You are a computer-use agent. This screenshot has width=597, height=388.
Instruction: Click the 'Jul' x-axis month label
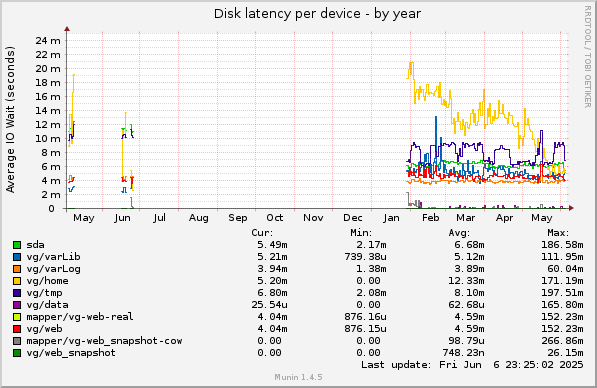coord(160,218)
